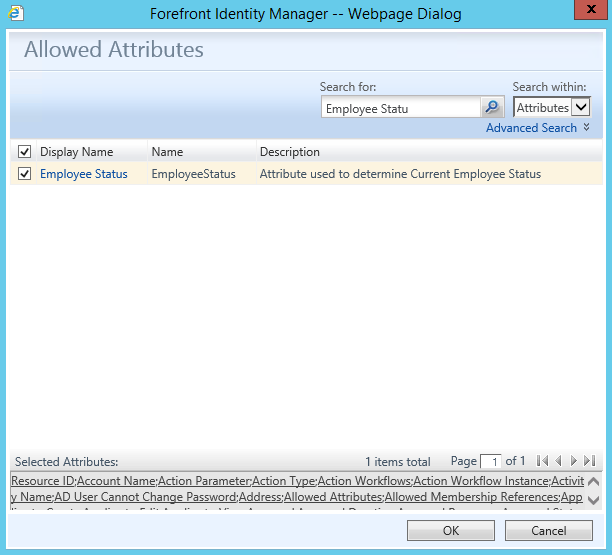Click the magnifier search icon
This screenshot has width=612, height=555.
pos(492,107)
